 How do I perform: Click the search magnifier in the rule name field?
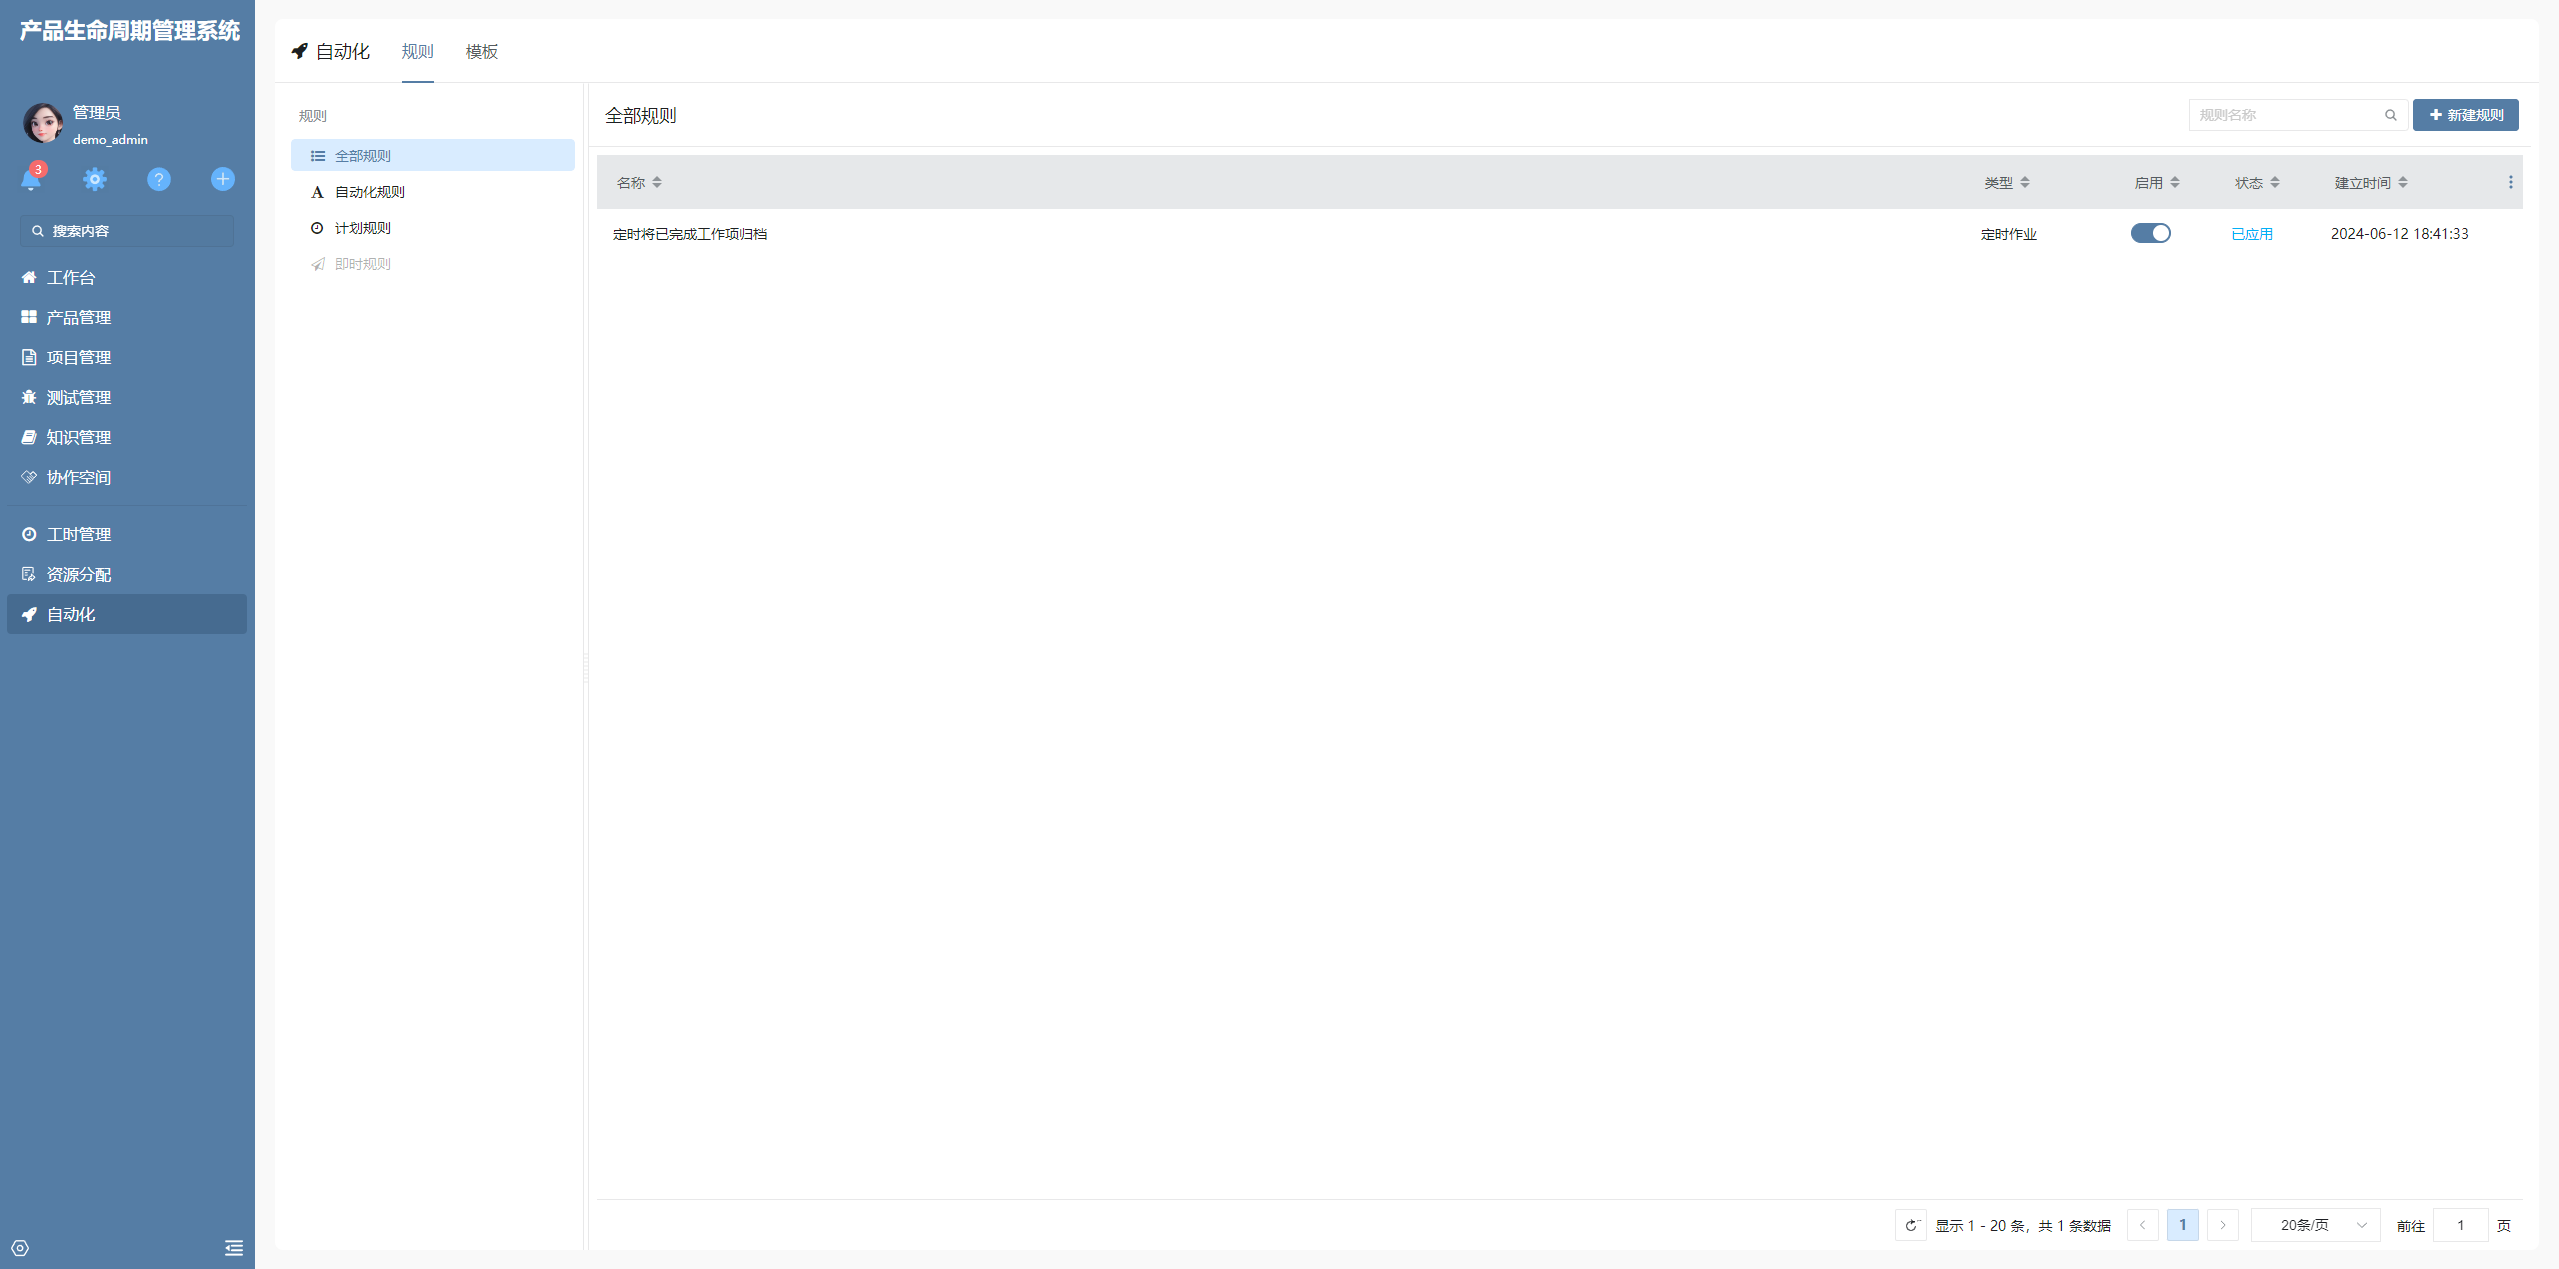(2391, 115)
